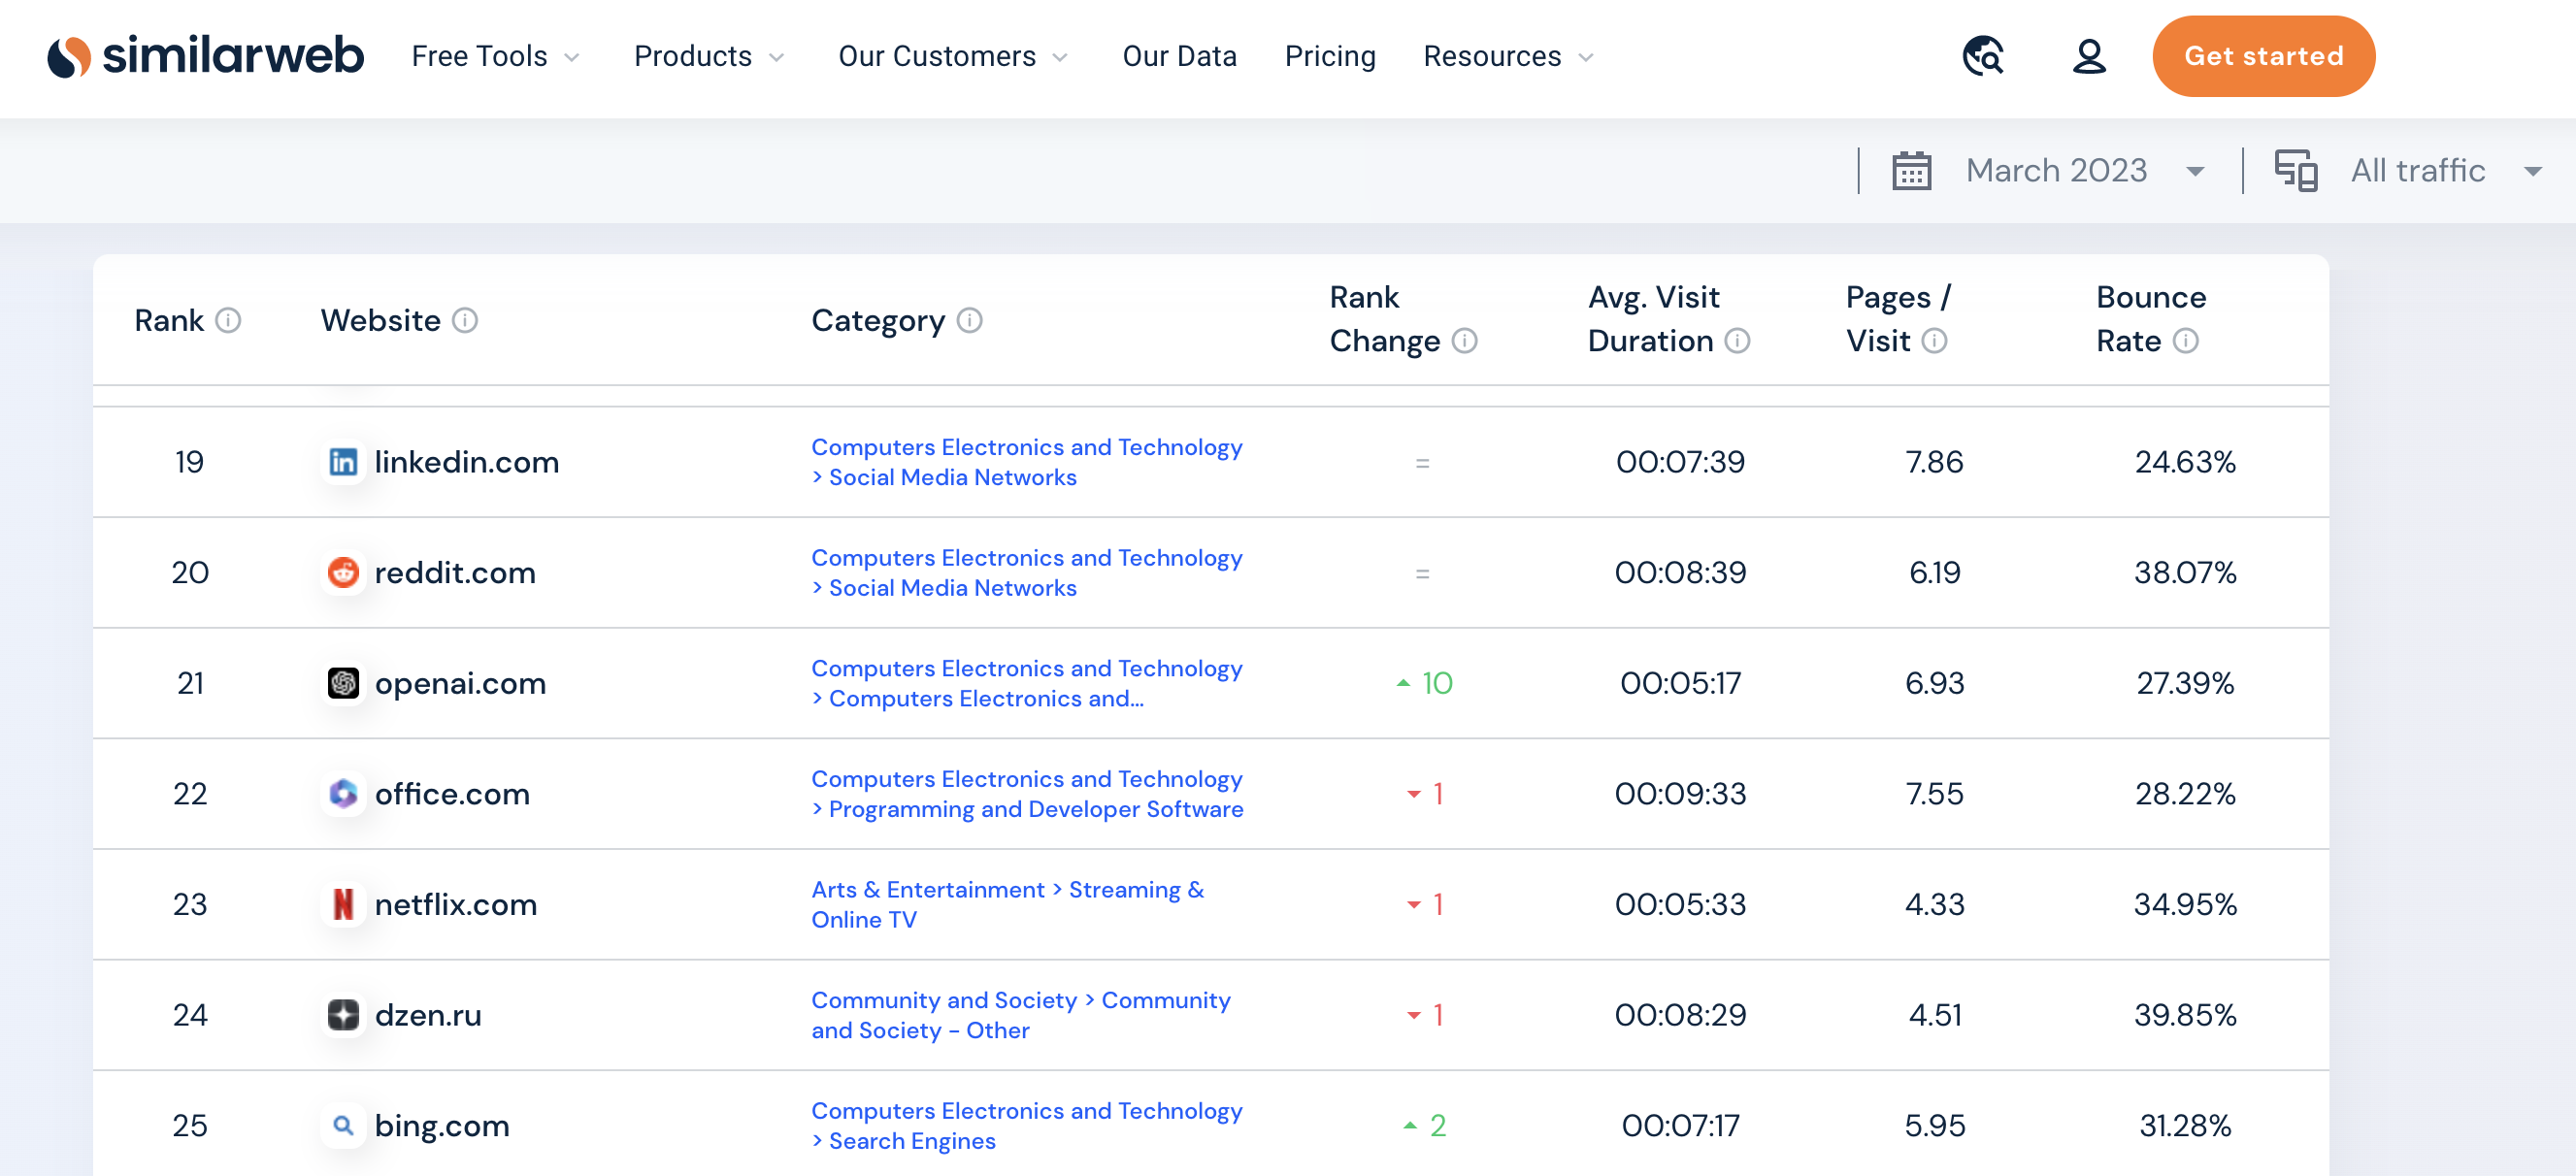Expand the Products menu
The width and height of the screenshot is (2576, 1176).
tap(709, 57)
